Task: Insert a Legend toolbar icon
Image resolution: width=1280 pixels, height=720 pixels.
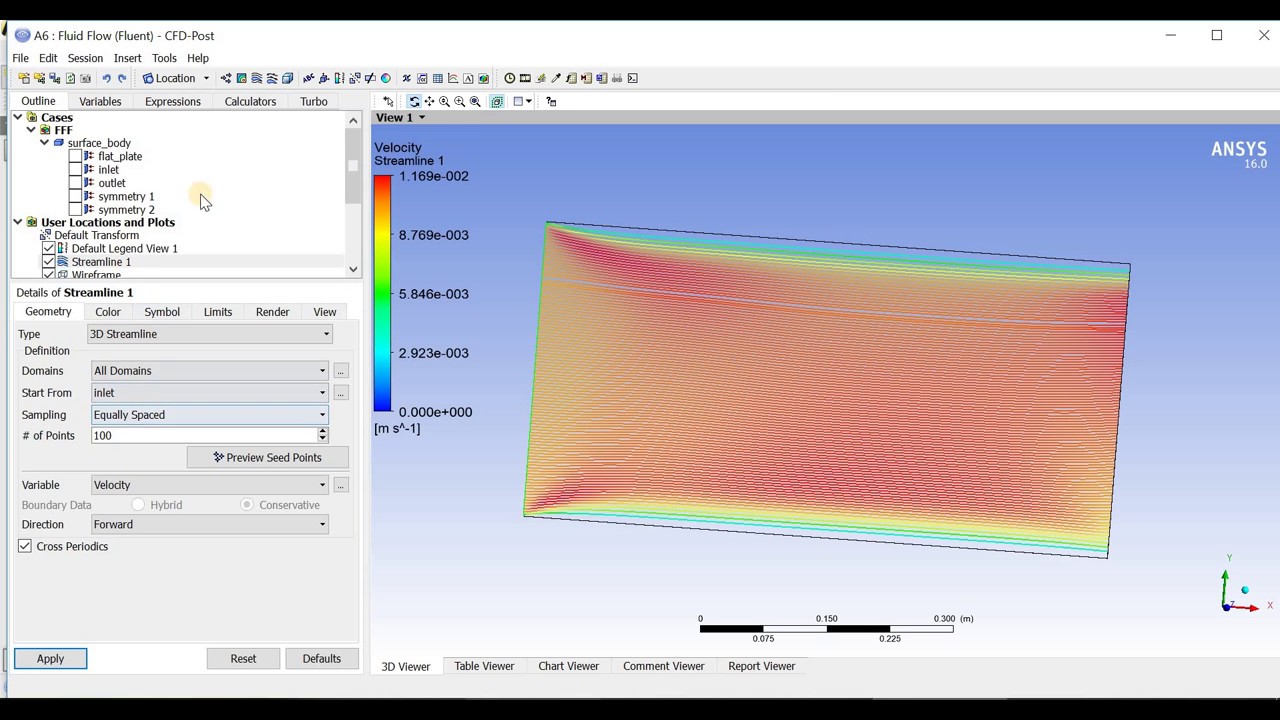Action: pos(339,78)
